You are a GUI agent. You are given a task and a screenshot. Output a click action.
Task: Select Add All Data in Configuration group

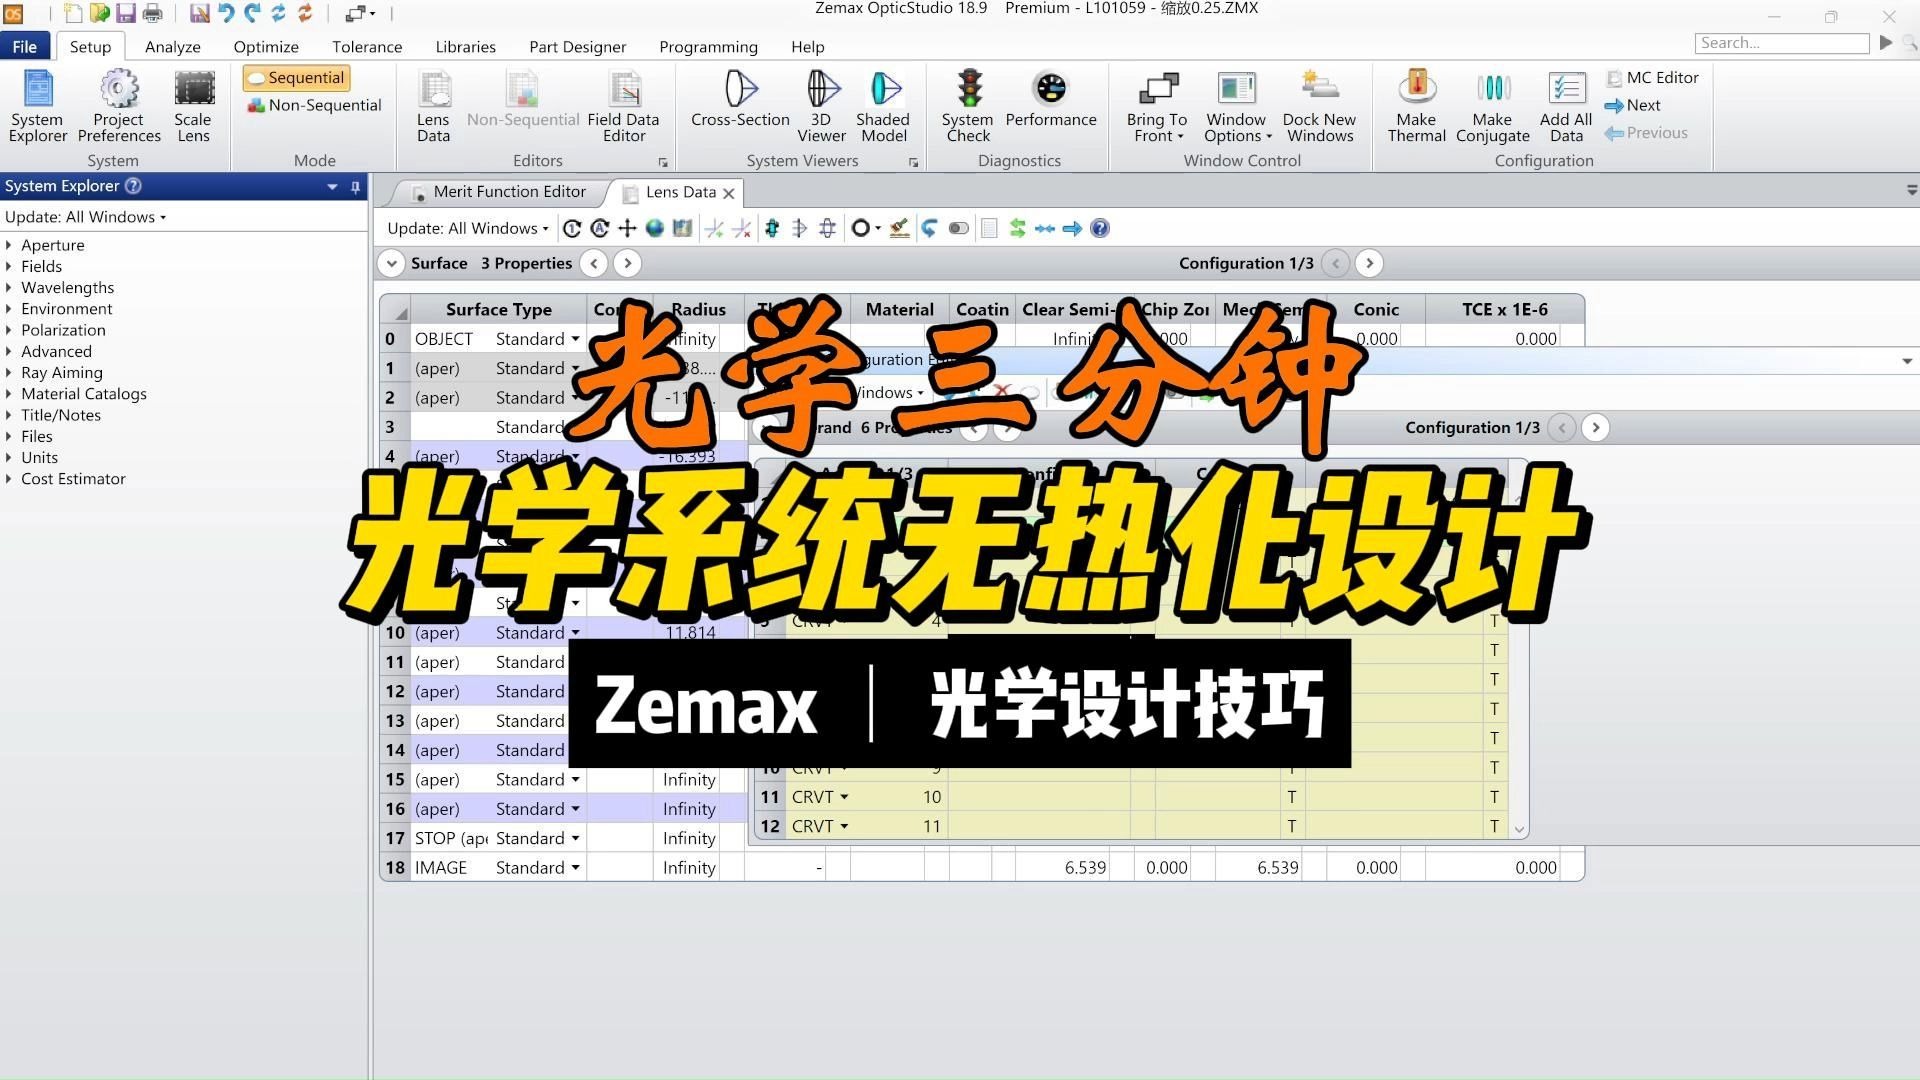coord(1565,105)
